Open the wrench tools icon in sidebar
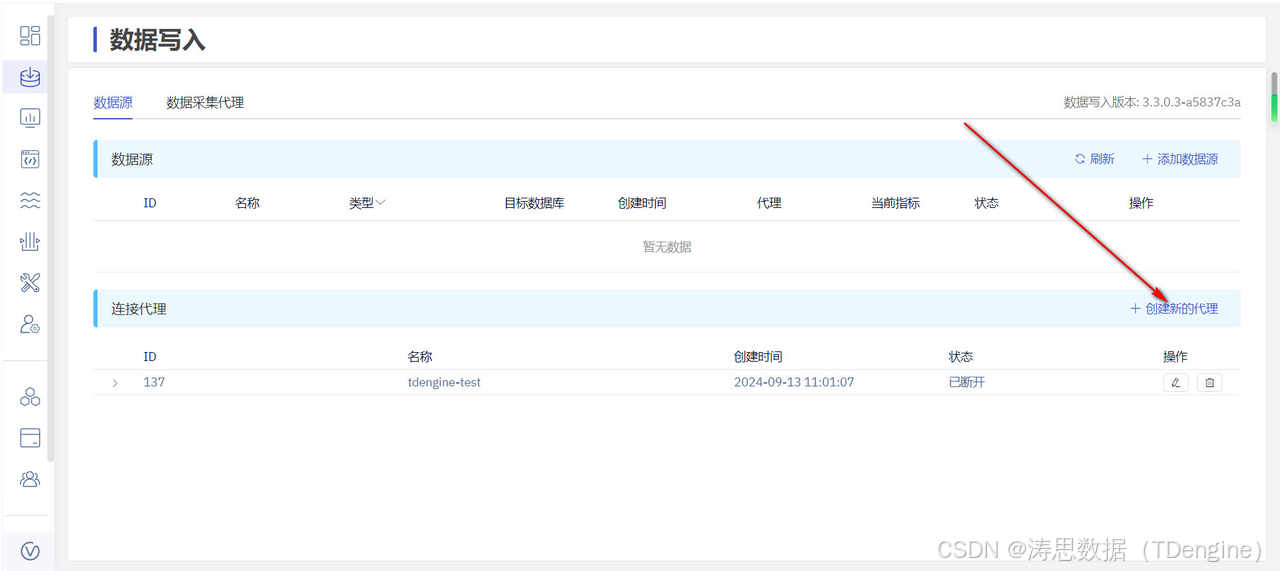Viewport: 1280px width, 571px height. click(30, 283)
